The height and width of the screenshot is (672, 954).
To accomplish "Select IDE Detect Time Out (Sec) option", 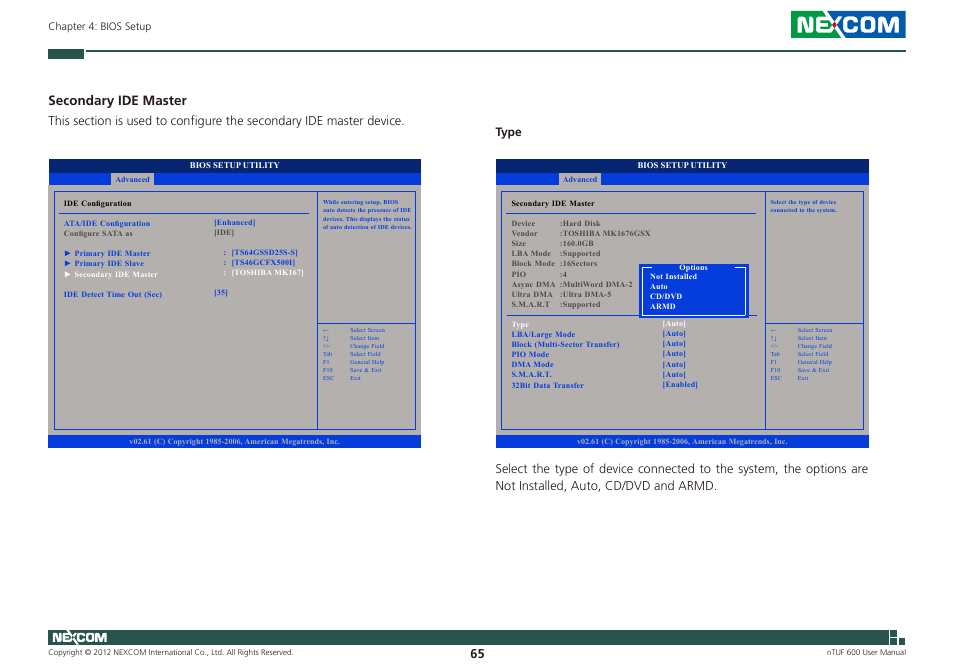I will tap(113, 294).
